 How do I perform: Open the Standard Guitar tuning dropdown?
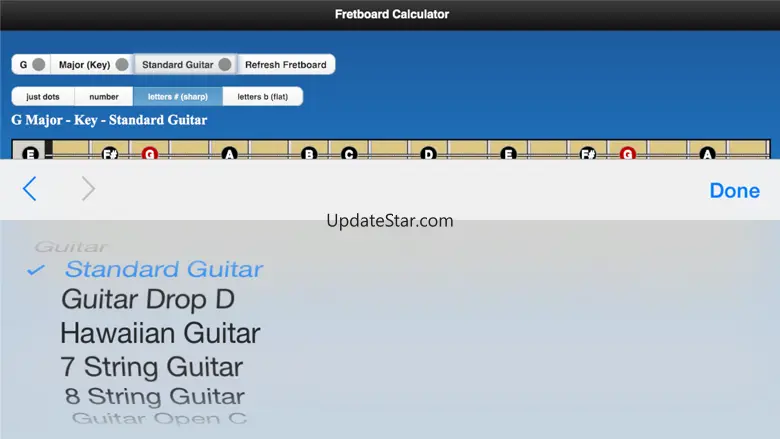186,65
